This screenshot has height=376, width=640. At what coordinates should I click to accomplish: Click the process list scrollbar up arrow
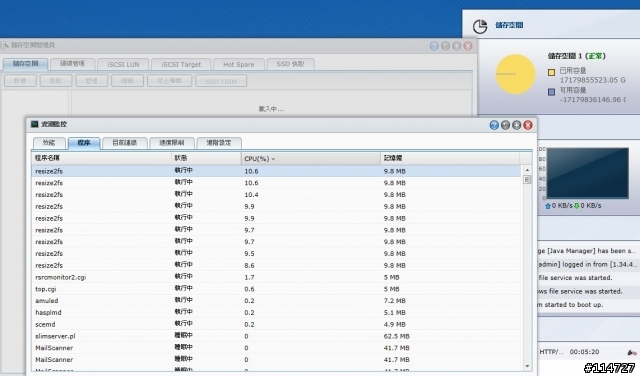[527, 170]
